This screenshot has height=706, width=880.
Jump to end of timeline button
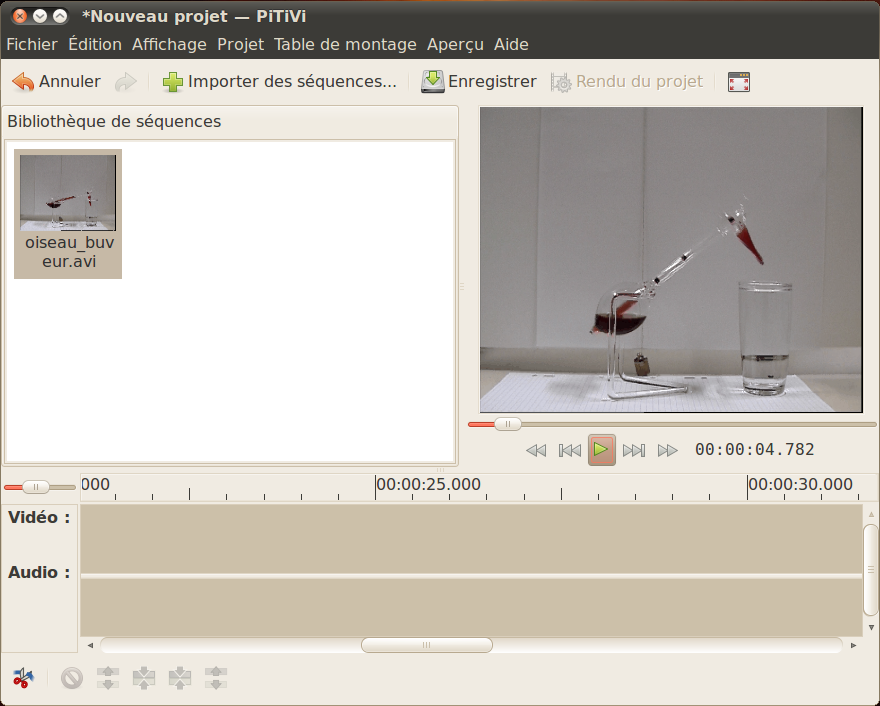[634, 450]
